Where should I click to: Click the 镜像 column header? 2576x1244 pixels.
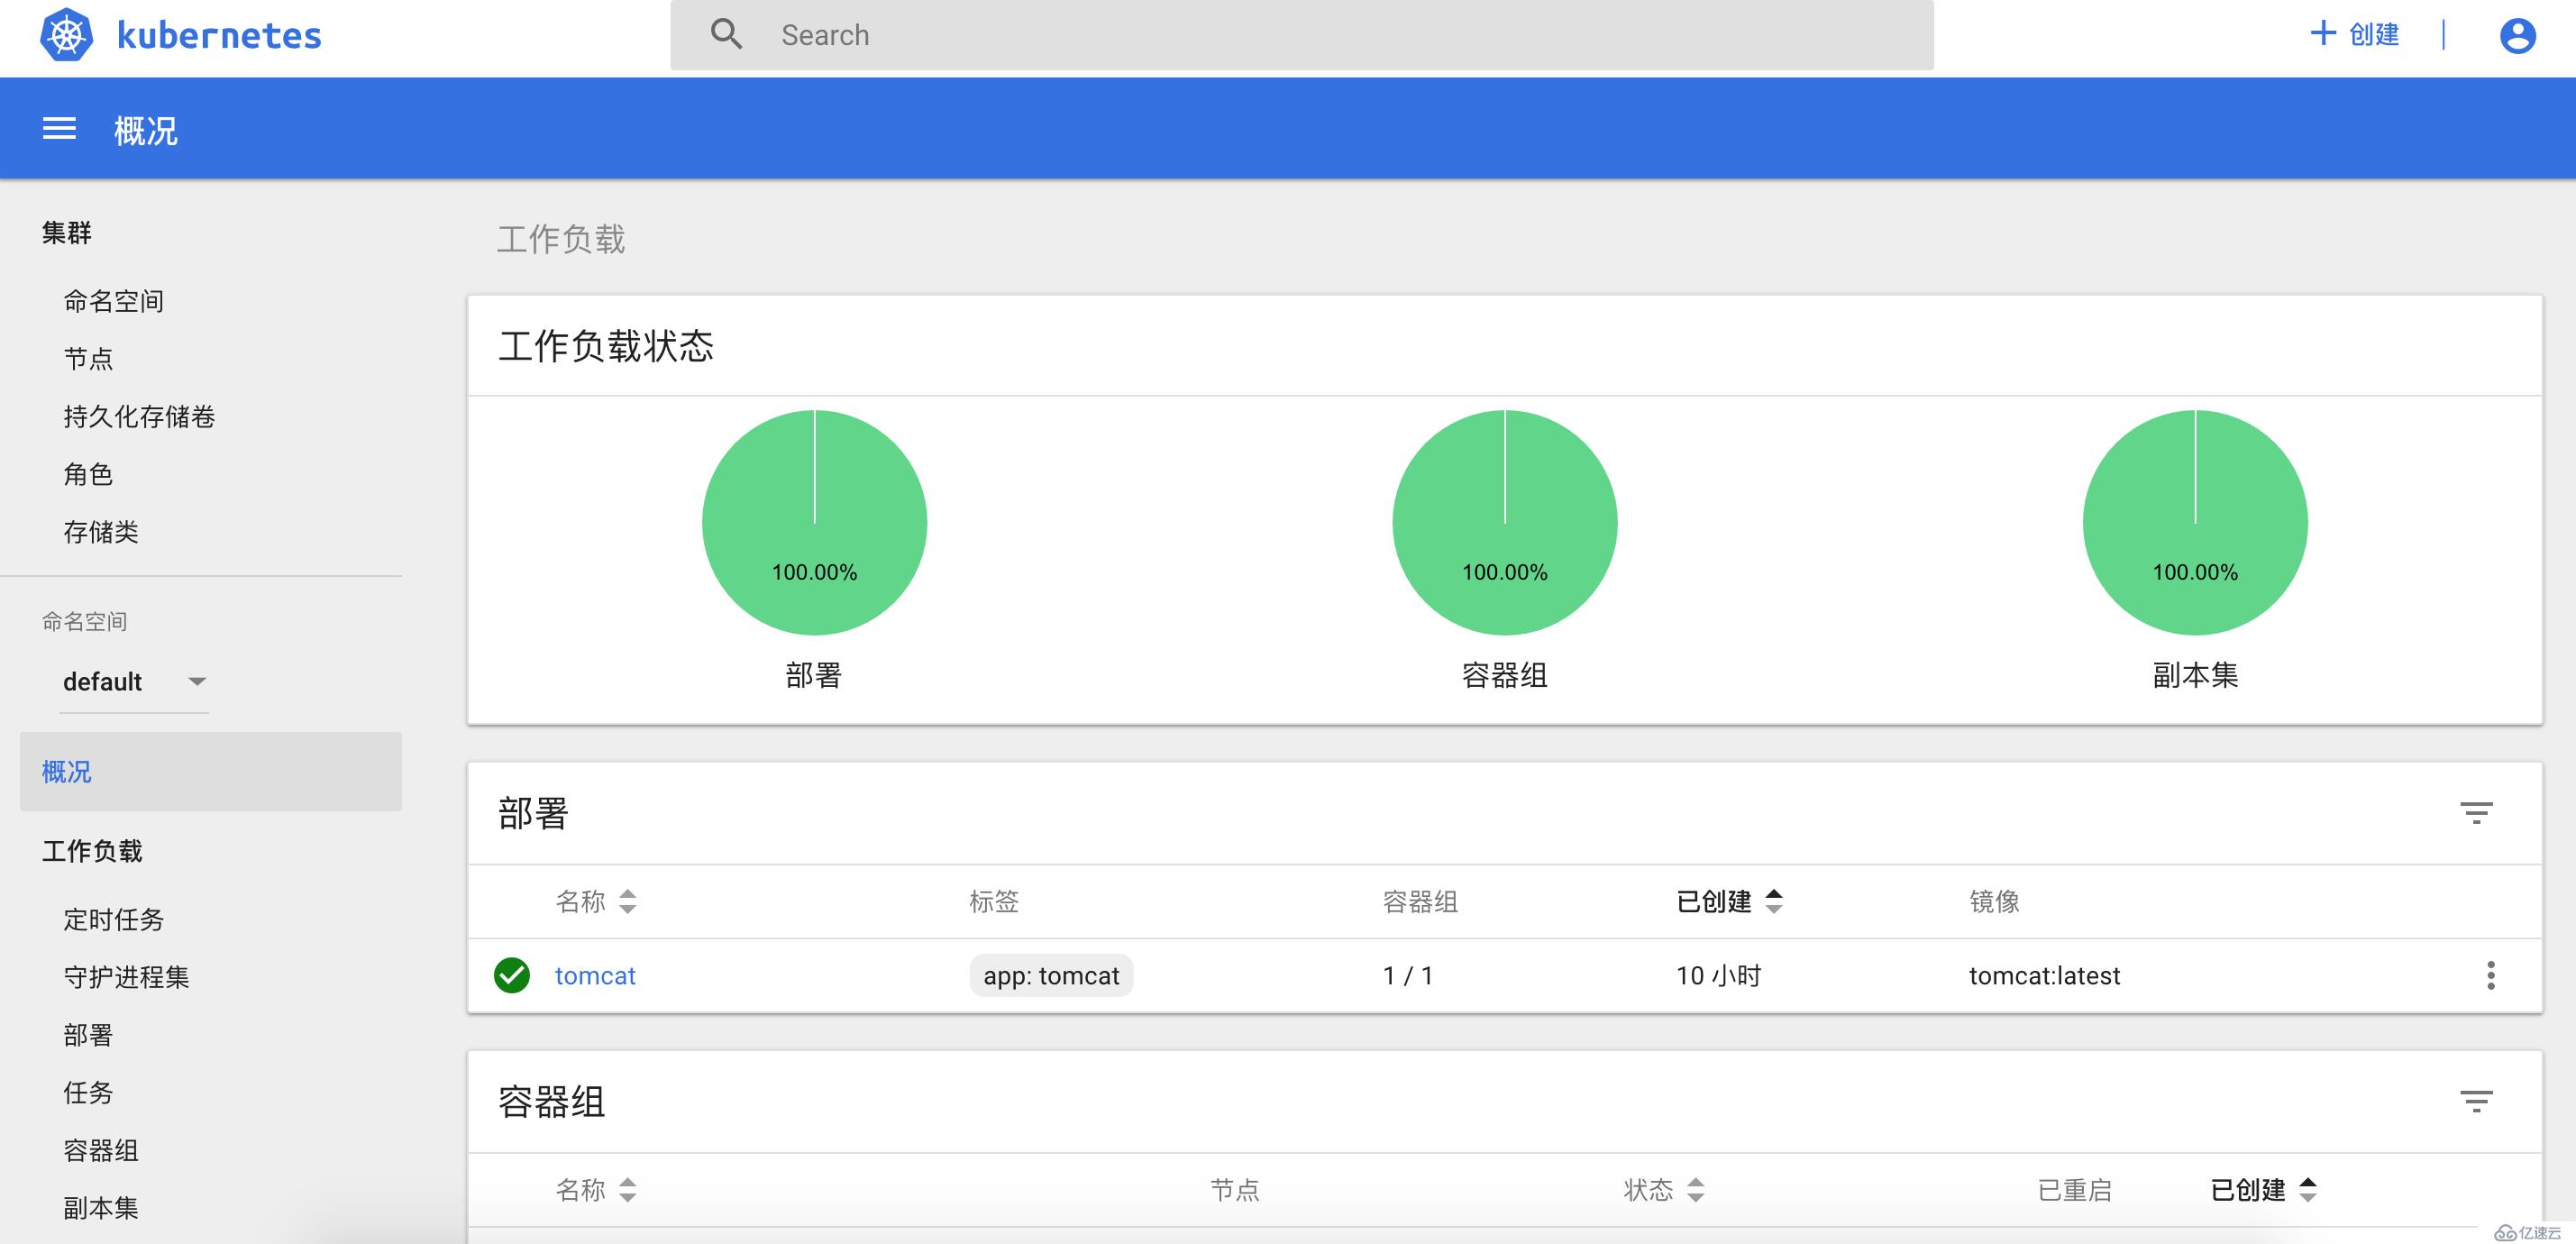click(1994, 901)
